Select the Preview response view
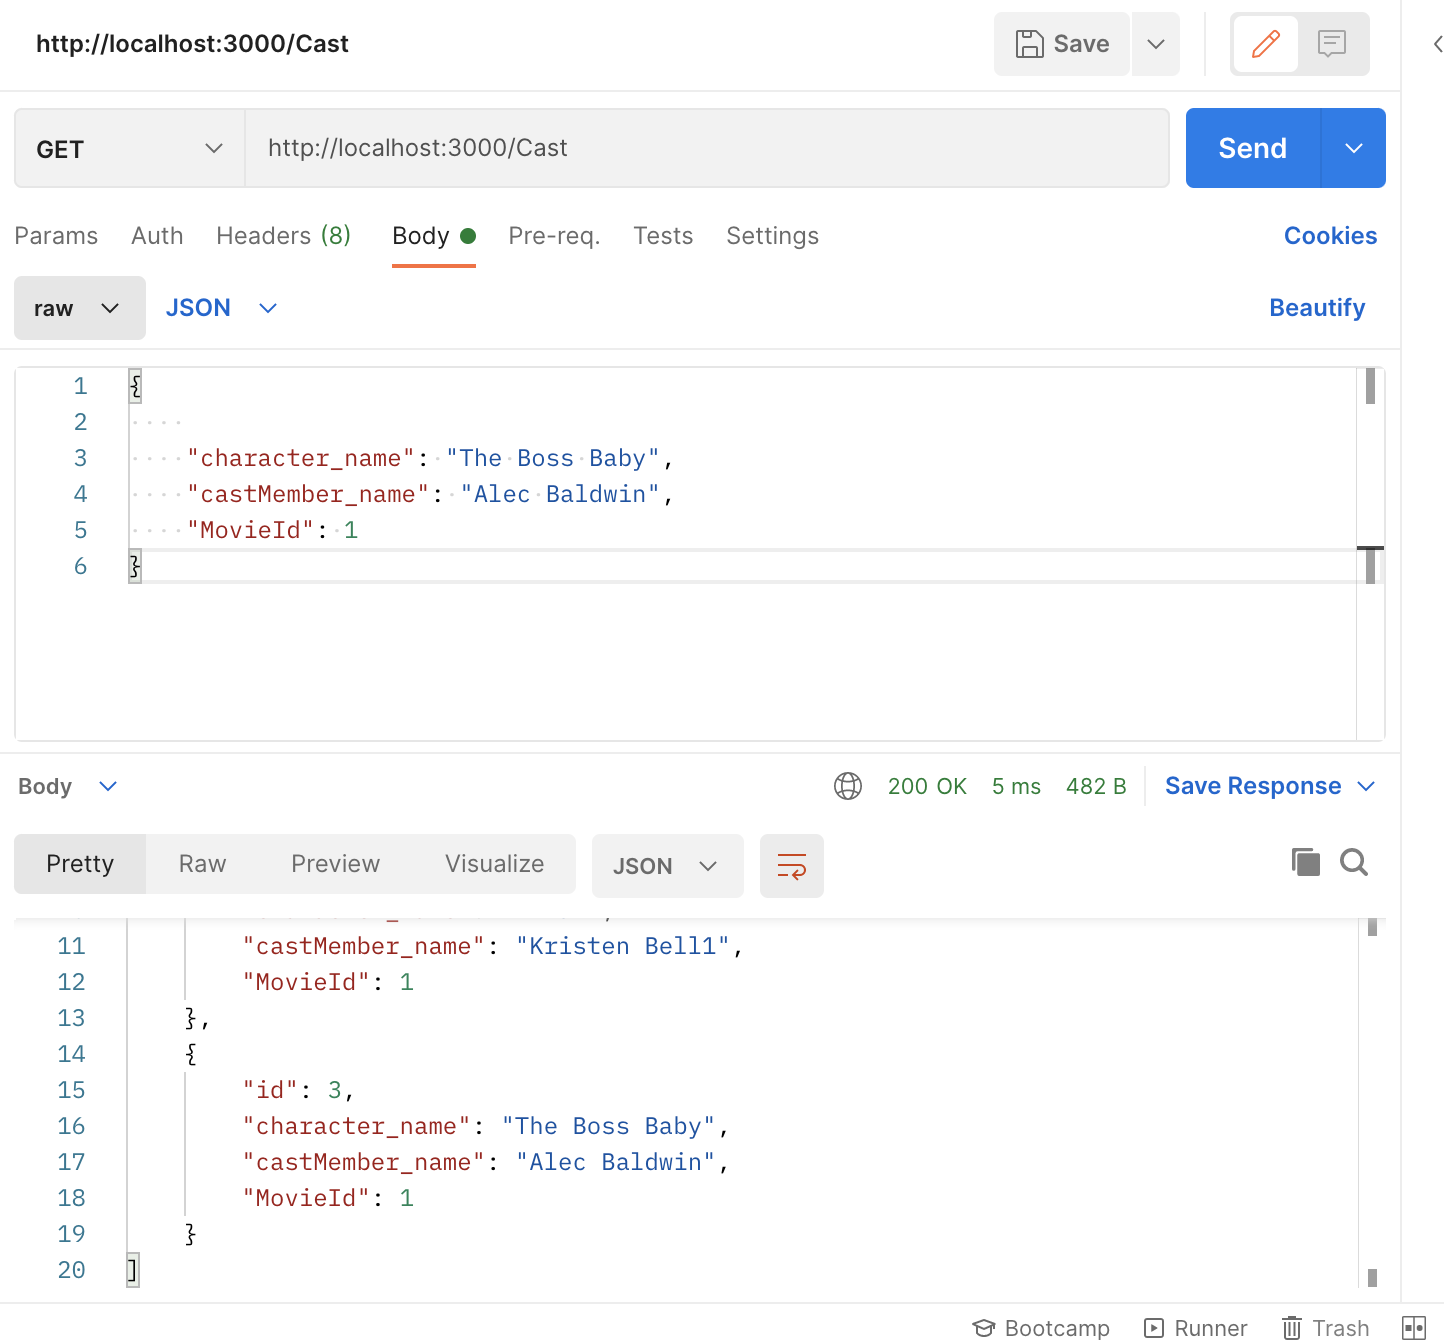 pyautogui.click(x=335, y=864)
